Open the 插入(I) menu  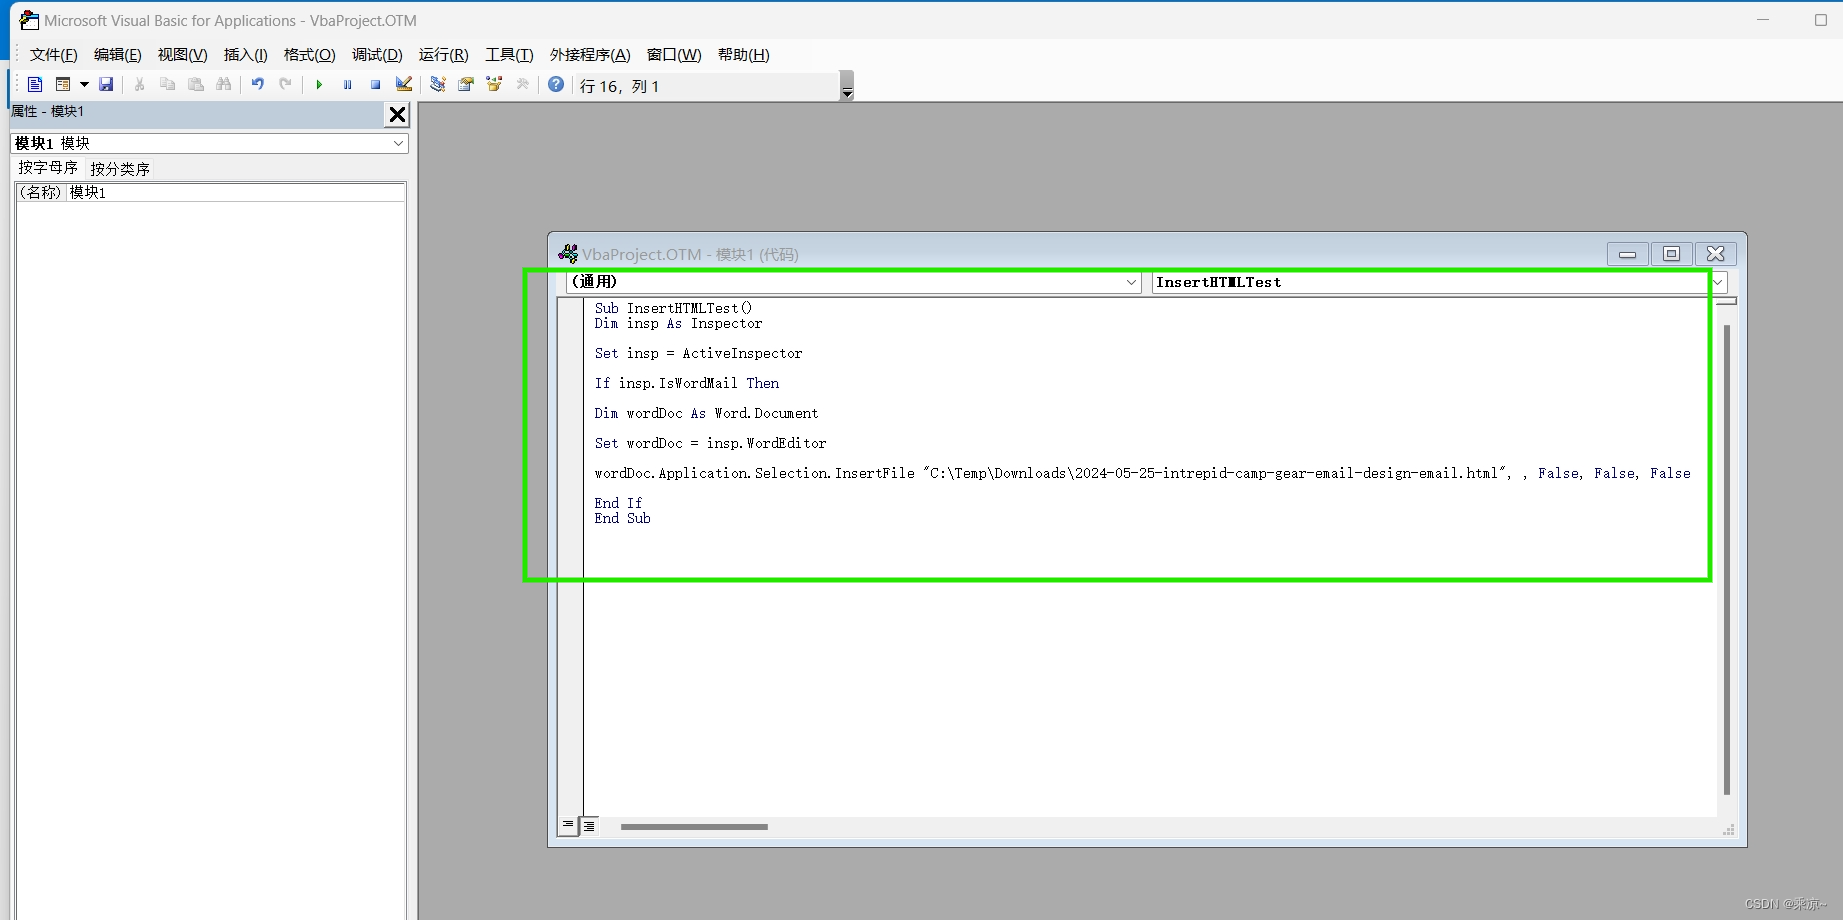pos(245,55)
